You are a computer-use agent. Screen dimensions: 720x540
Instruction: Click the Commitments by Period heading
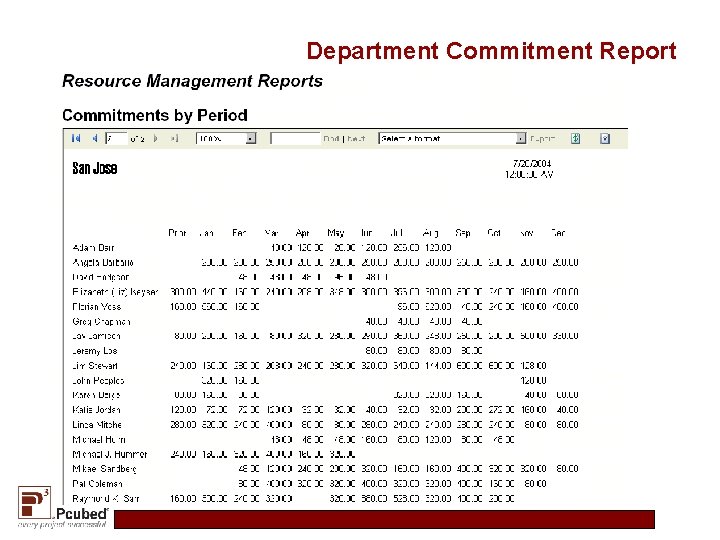(155, 115)
